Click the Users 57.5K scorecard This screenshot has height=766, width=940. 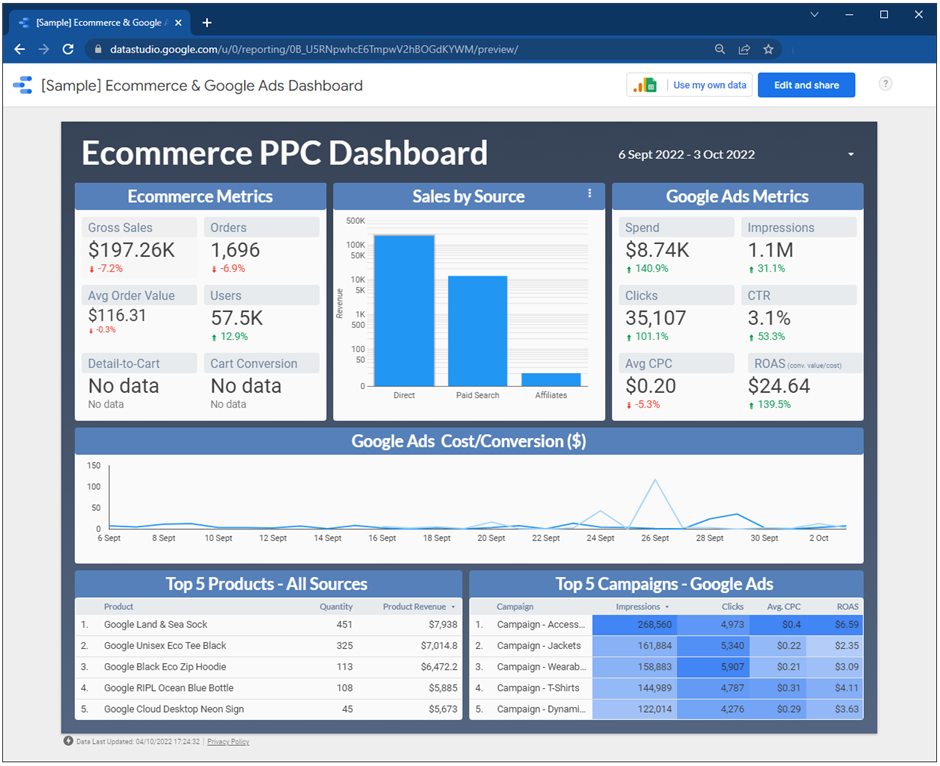coord(262,315)
